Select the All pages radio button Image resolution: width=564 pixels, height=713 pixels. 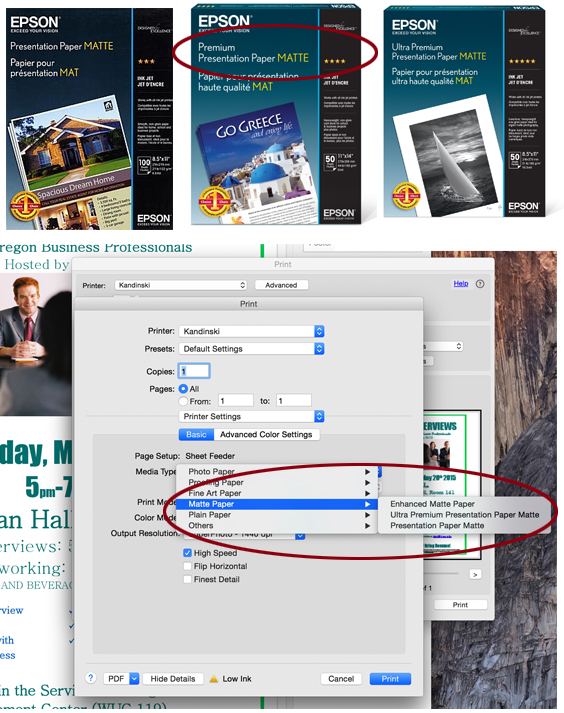click(183, 389)
